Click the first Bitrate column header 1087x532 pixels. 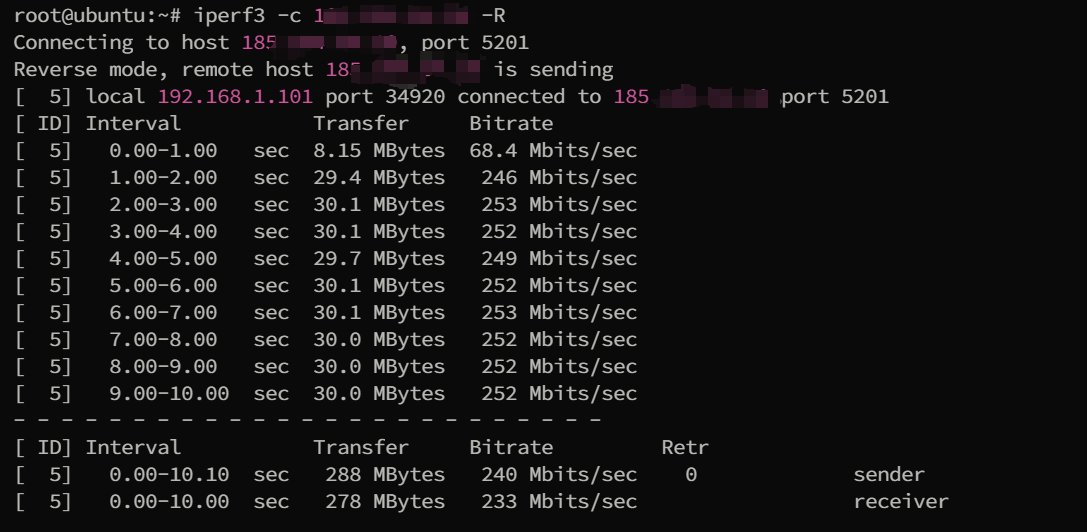point(511,123)
